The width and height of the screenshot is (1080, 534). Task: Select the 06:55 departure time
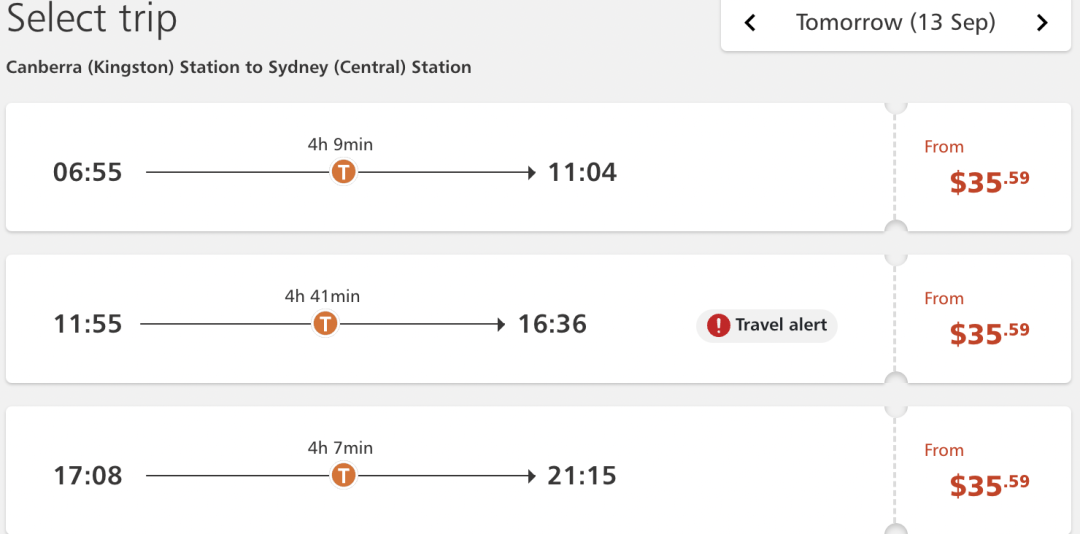(x=87, y=172)
